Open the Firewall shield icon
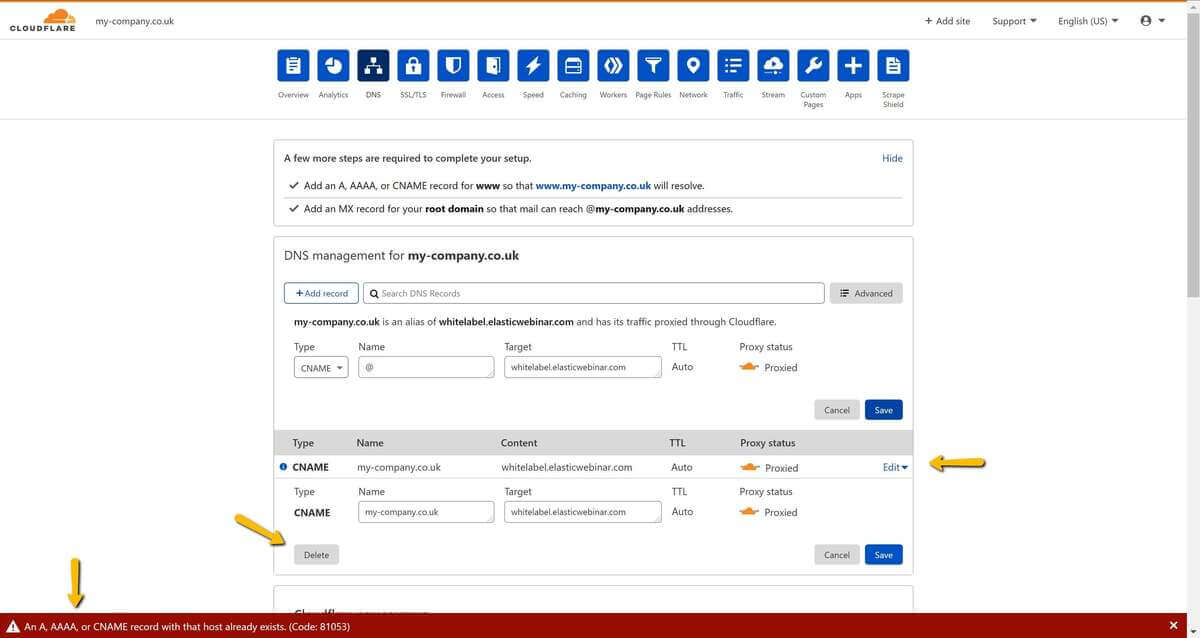Viewport: 1200px width, 638px height. coord(453,66)
